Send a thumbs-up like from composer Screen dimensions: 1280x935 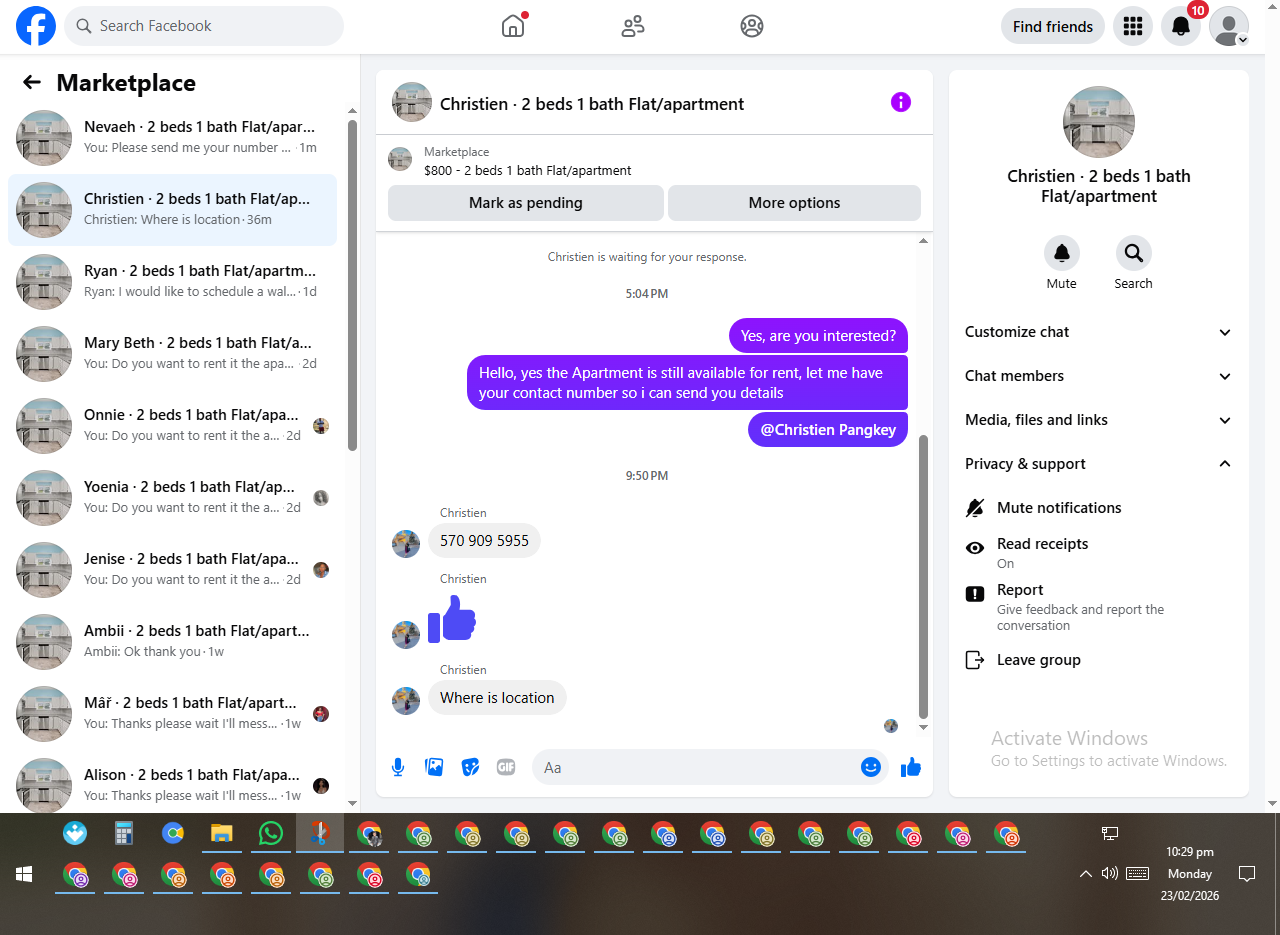(910, 767)
